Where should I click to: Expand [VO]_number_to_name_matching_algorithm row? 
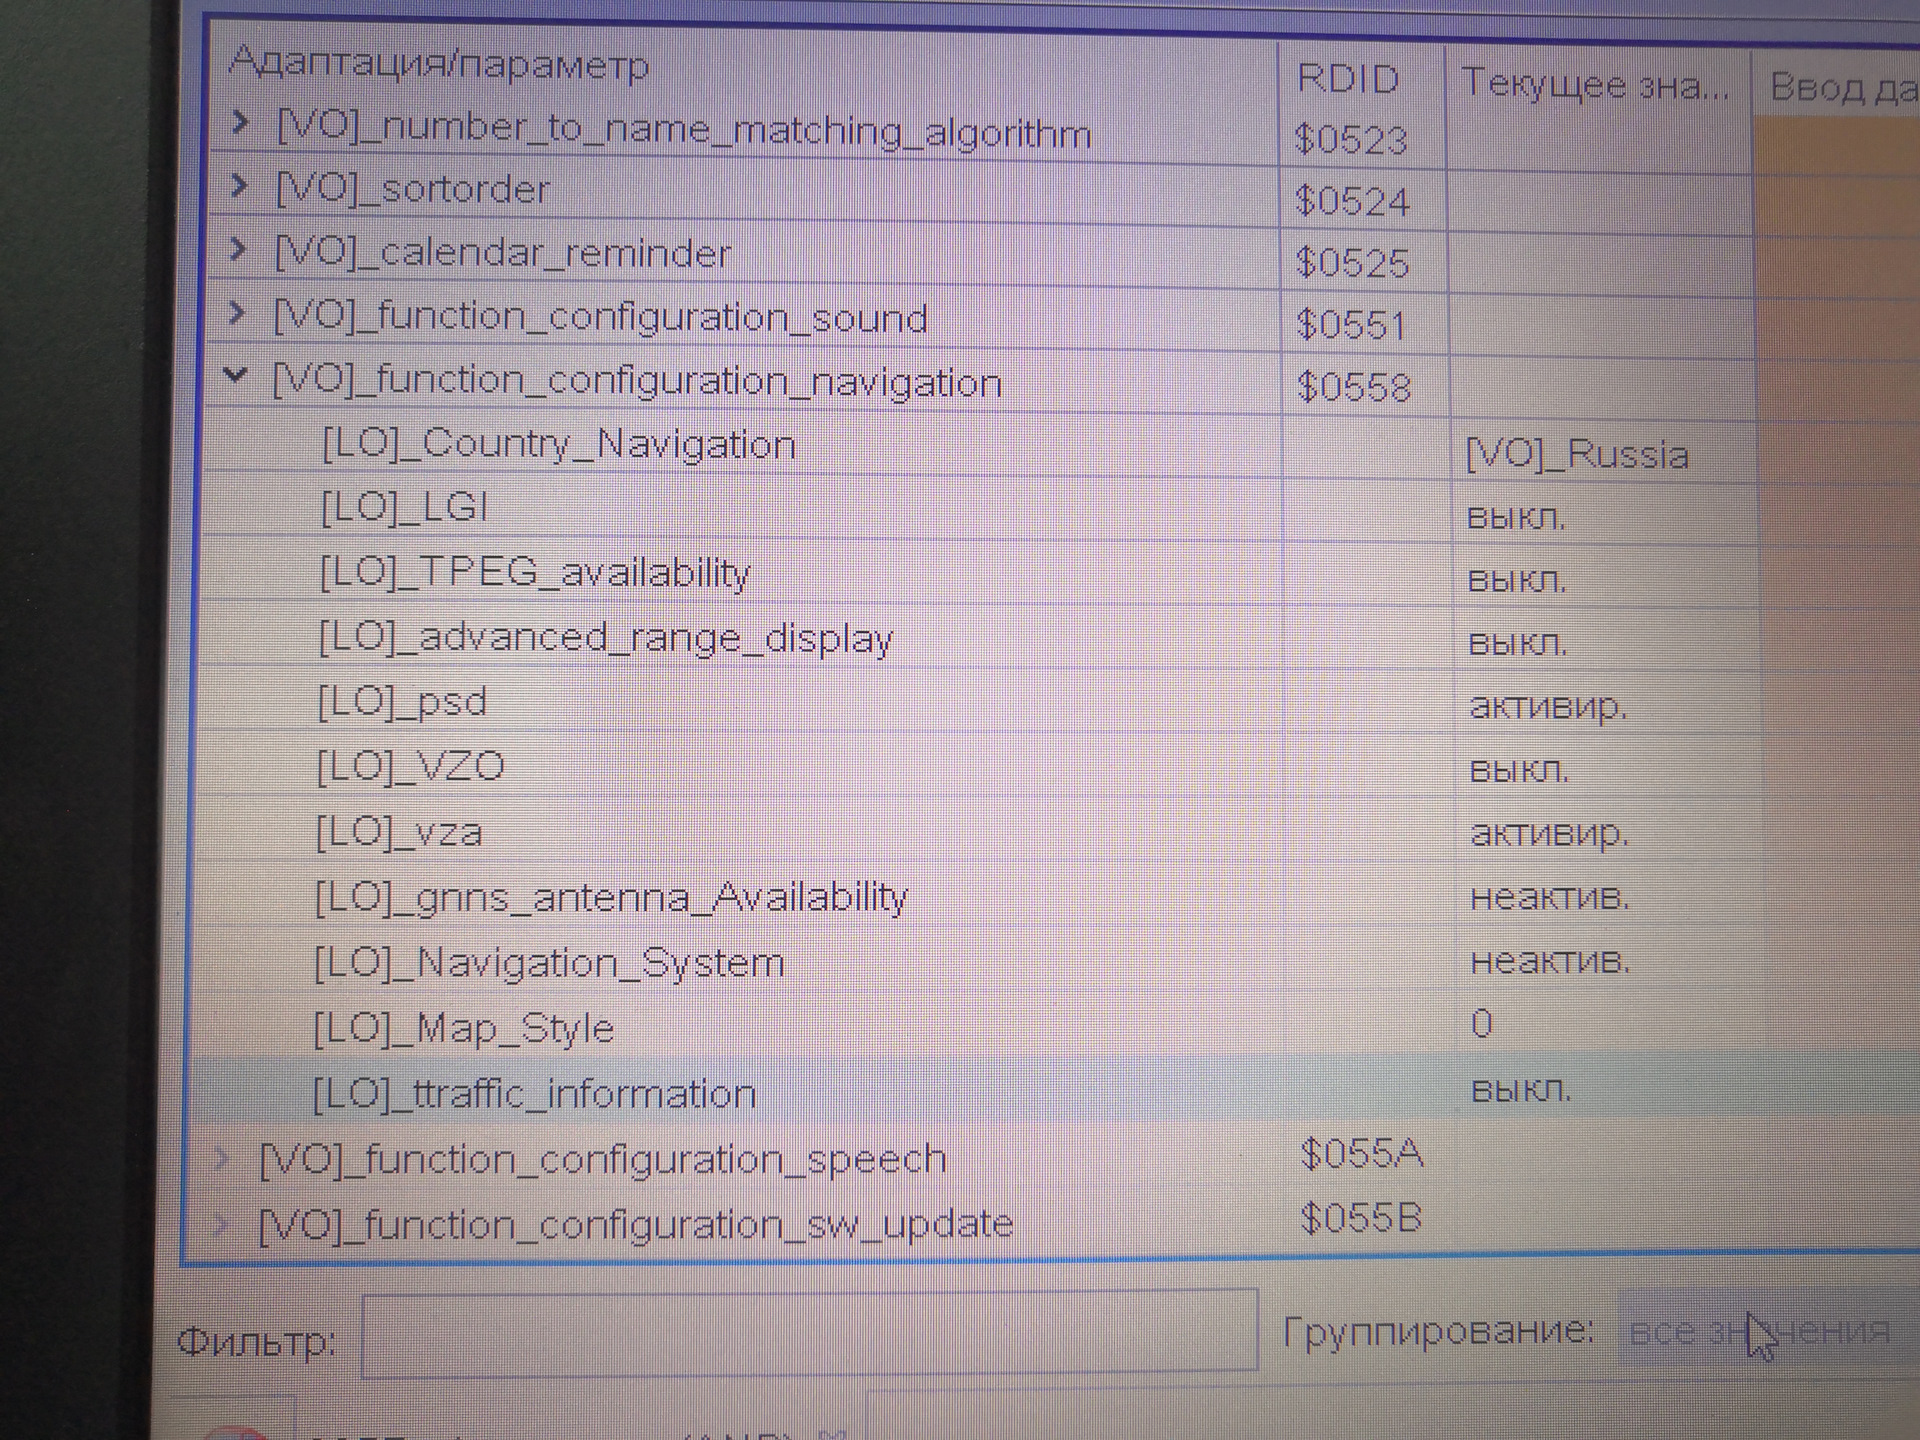click(239, 123)
